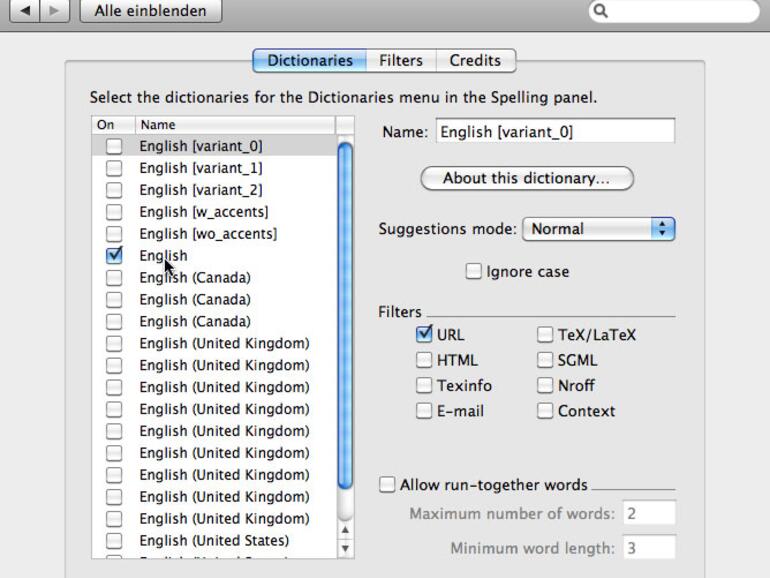Enable the English [w_accents] dictionary checkbox
770x578 pixels.
[114, 212]
